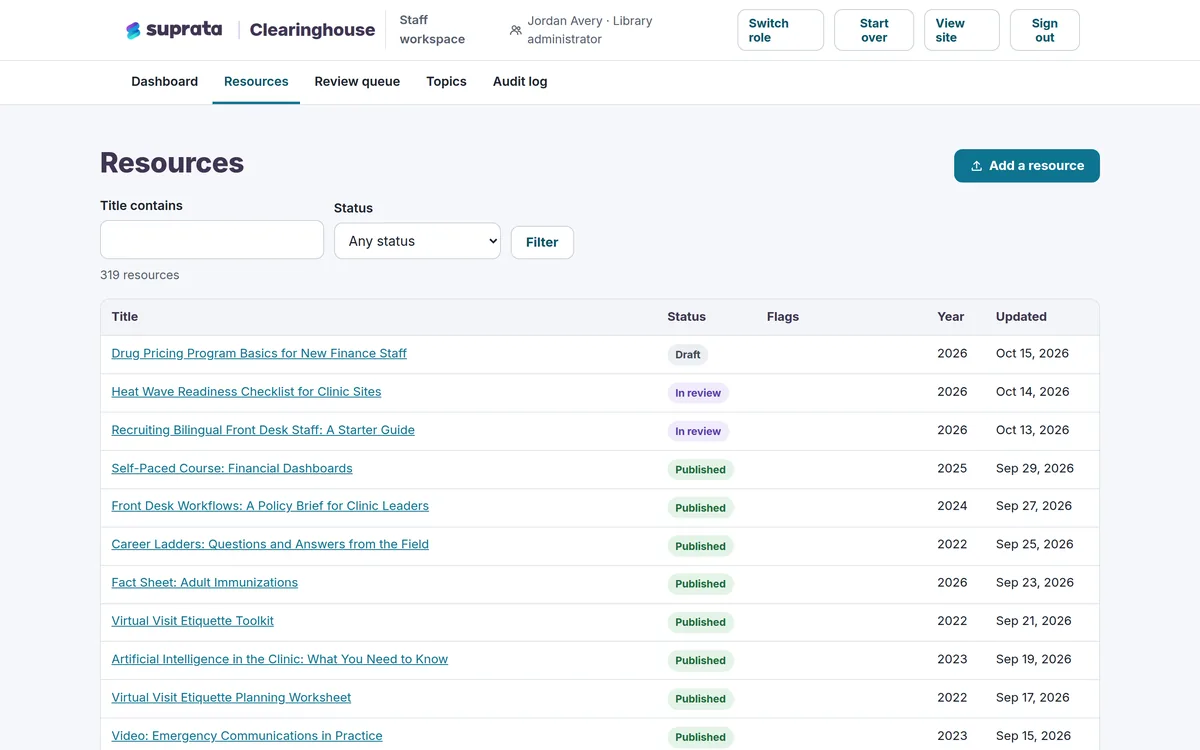Screen dimensions: 1200x750
Task: Open the Dashboard tab
Action: point(165,82)
